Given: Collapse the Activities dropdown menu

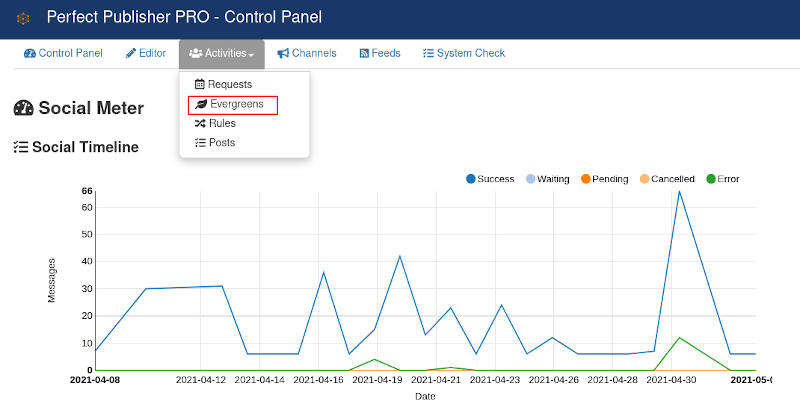Looking at the screenshot, I should 221,54.
